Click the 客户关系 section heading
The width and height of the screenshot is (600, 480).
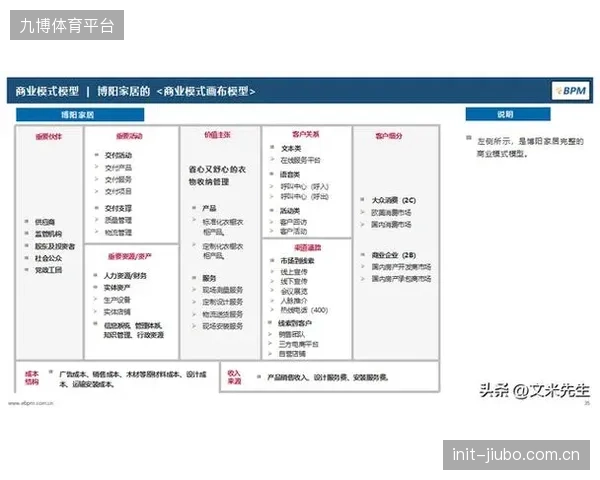(305, 134)
